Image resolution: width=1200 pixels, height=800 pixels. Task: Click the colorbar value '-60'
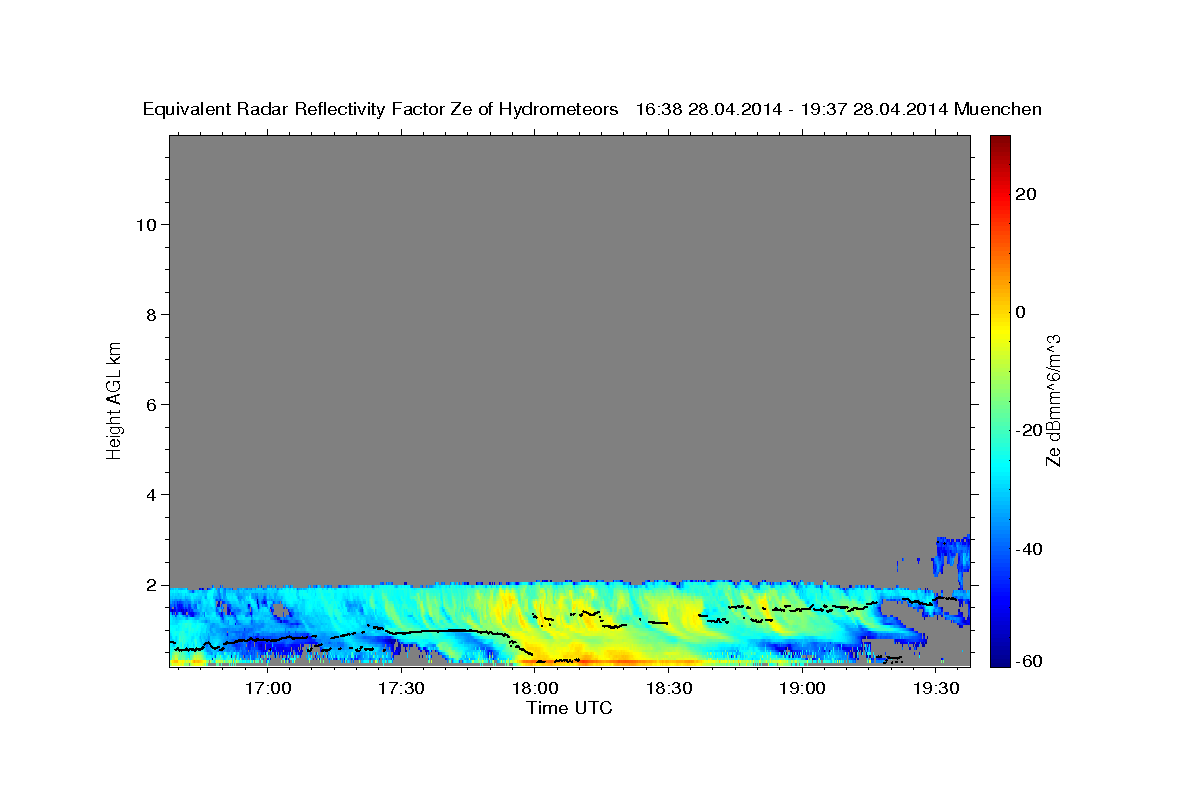[1030, 660]
